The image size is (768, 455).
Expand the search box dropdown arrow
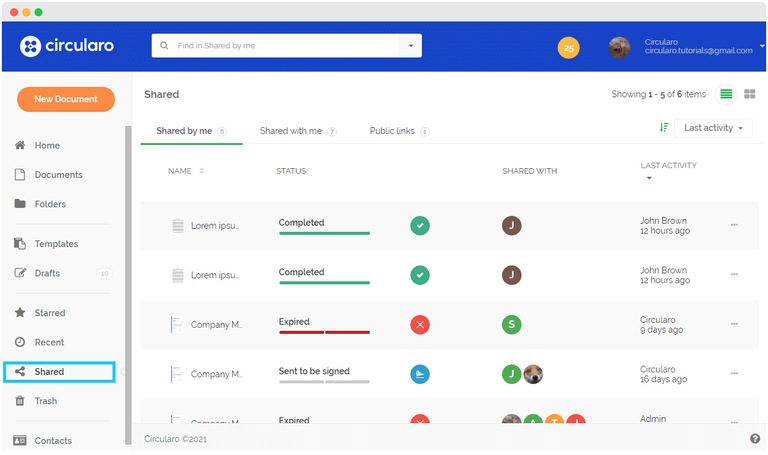click(x=410, y=46)
